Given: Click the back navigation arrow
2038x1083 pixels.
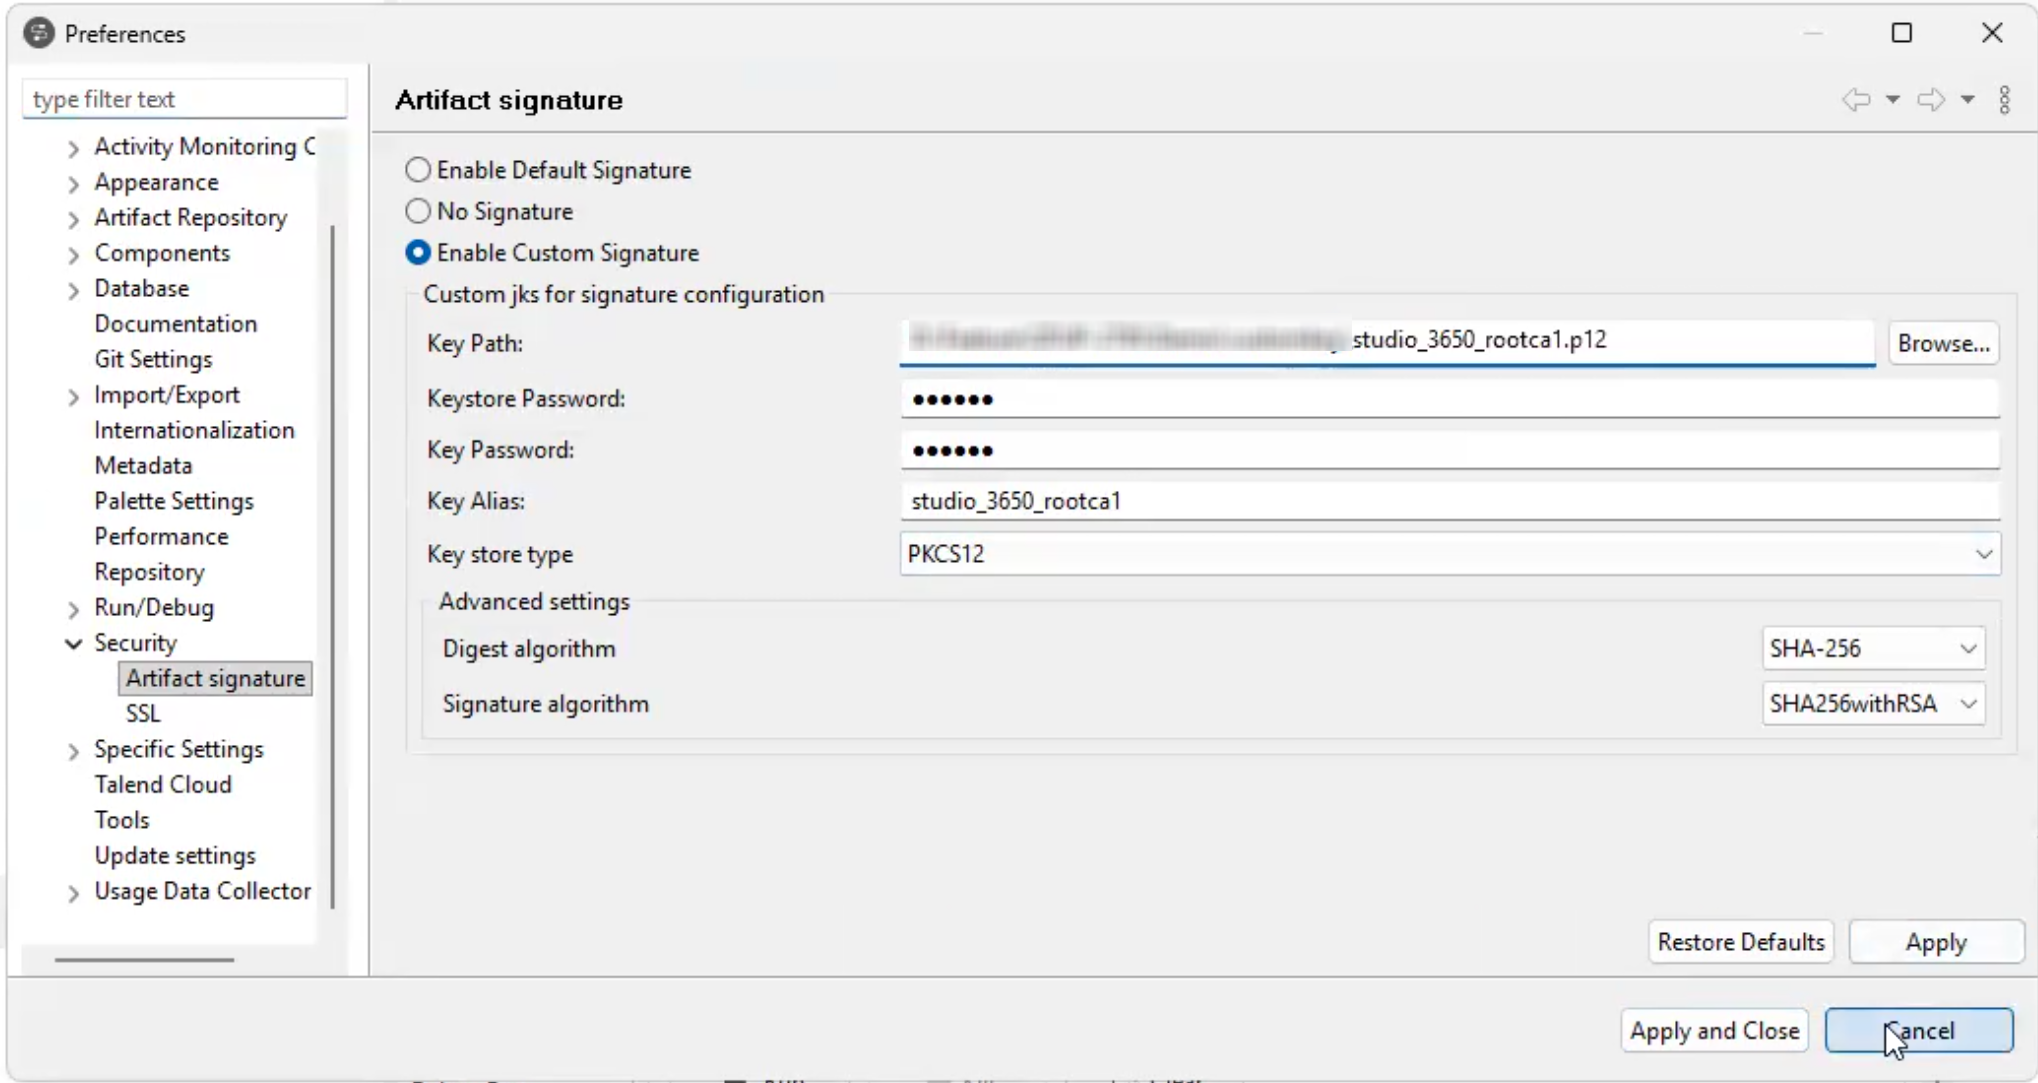Looking at the screenshot, I should (1855, 100).
